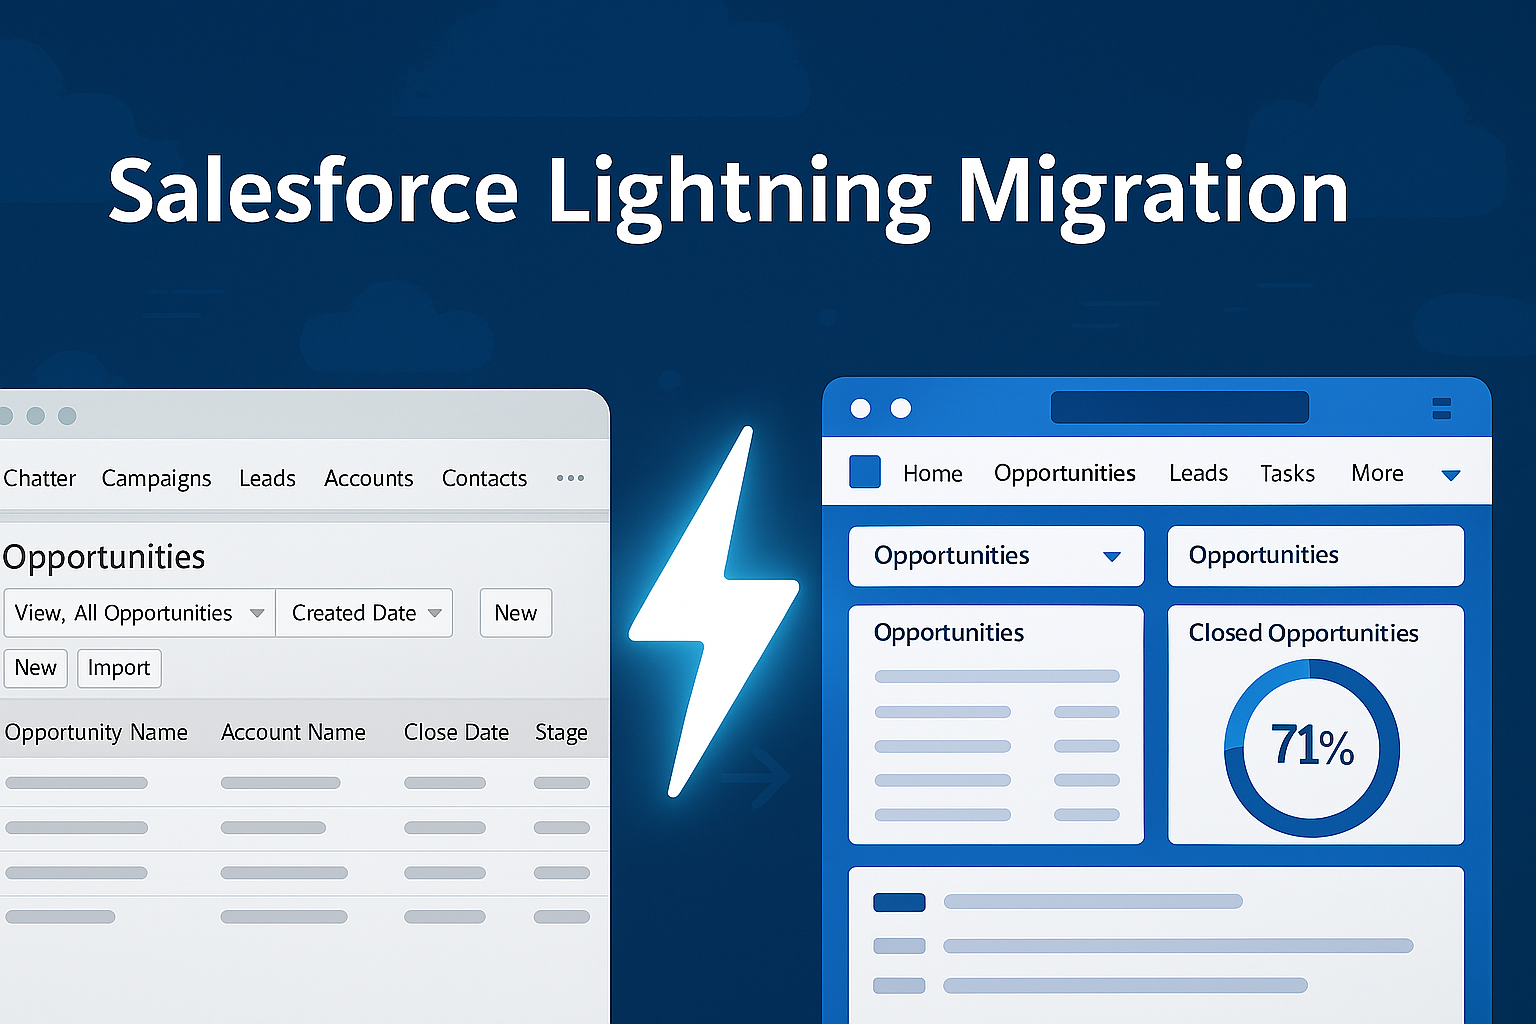Image resolution: width=1536 pixels, height=1024 pixels.
Task: Open the Opportunities tab in the Lightning nav bar
Action: (x=1064, y=473)
